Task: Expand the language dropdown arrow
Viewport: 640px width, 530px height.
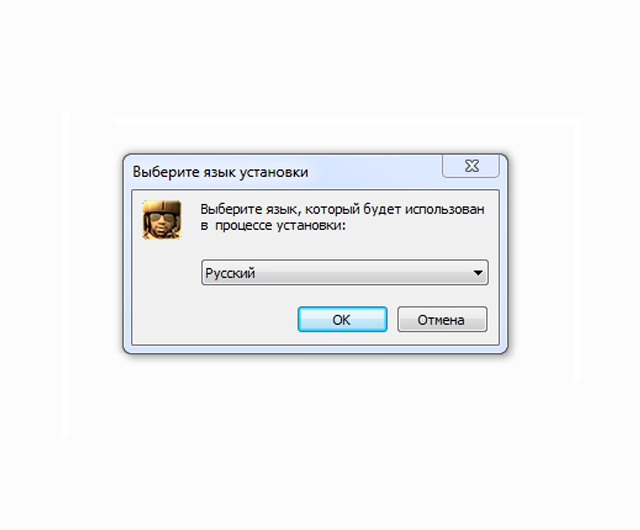Action: 478,273
